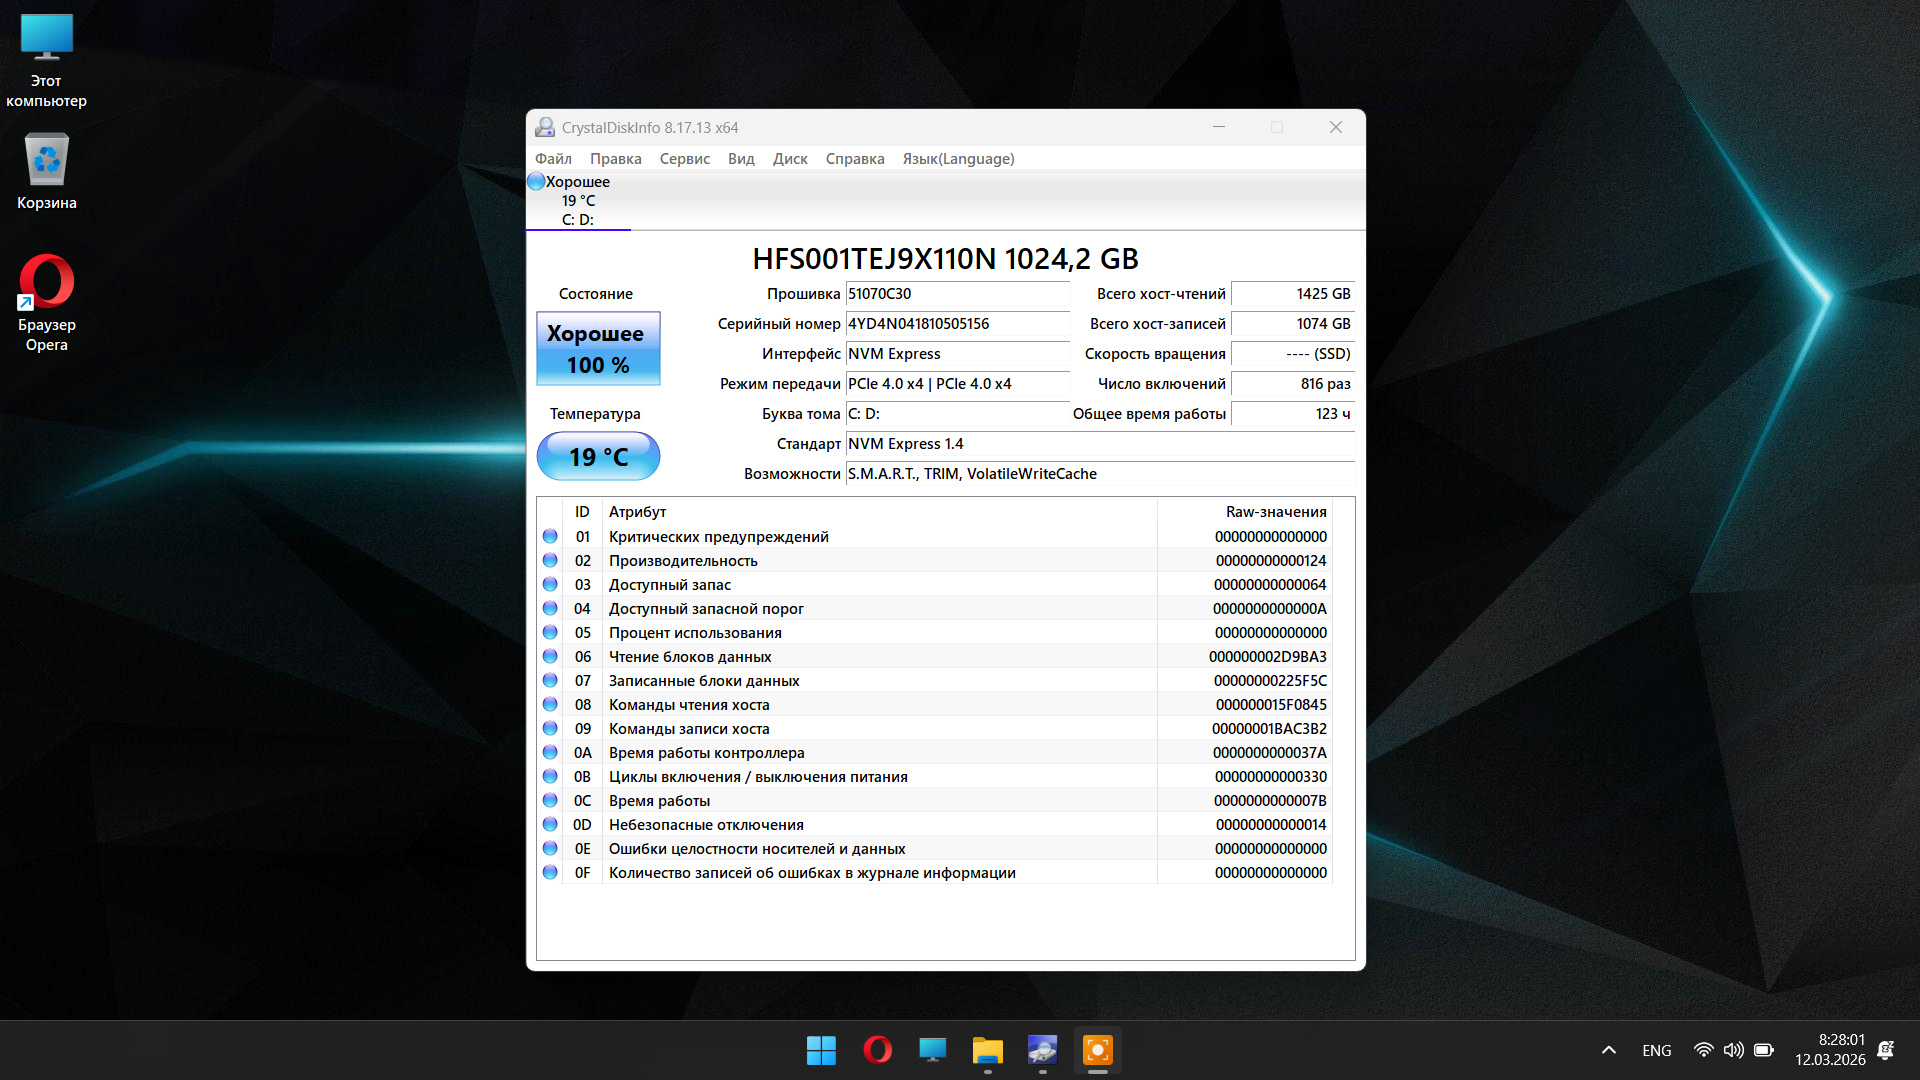
Task: Click the blue disk health status orb
Action: pyautogui.click(x=536, y=182)
